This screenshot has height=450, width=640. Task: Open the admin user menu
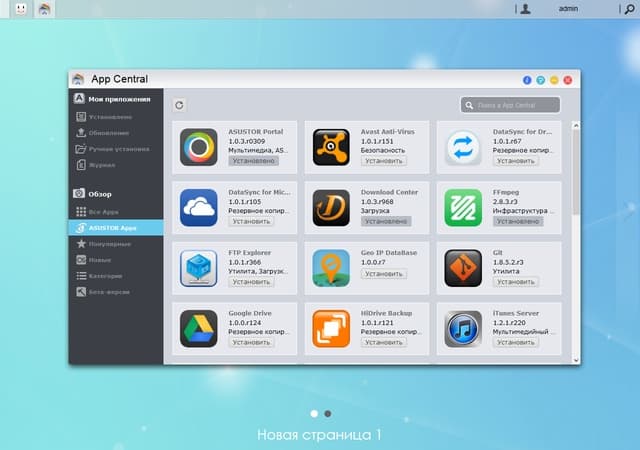pos(568,9)
